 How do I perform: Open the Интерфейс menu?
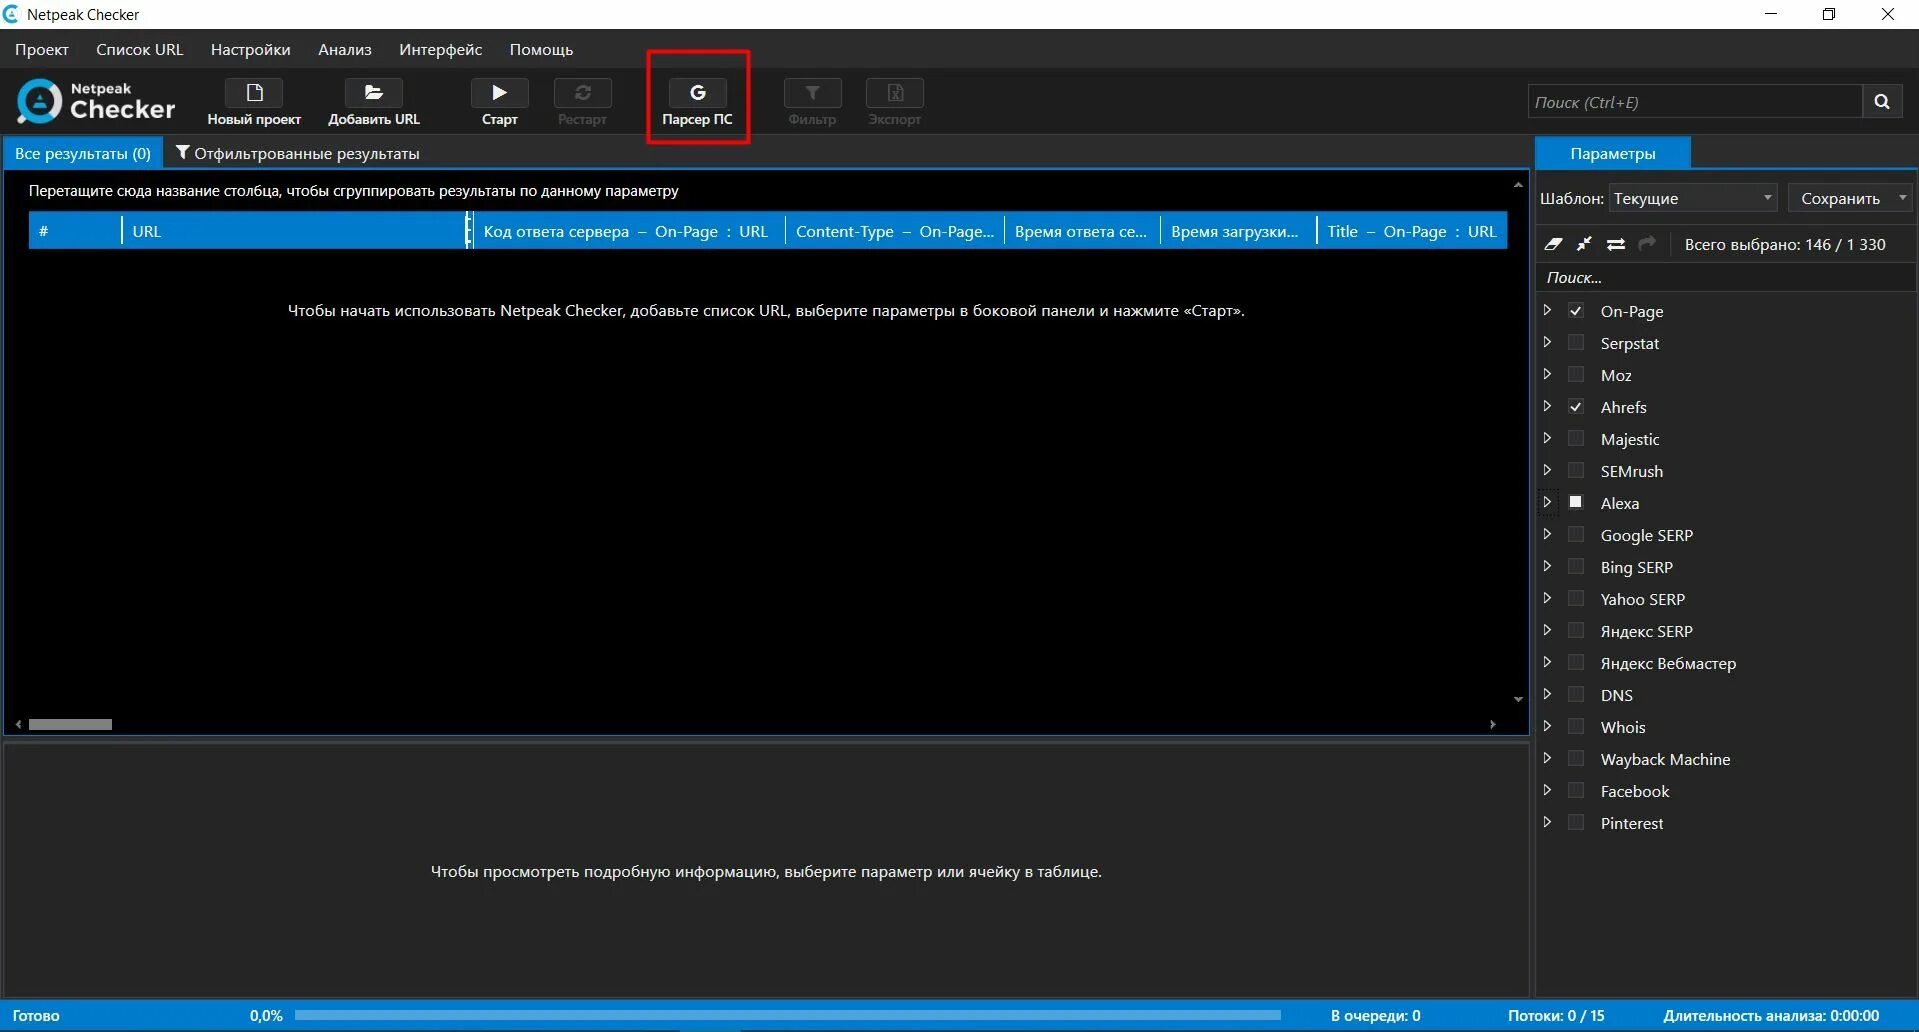coord(440,50)
